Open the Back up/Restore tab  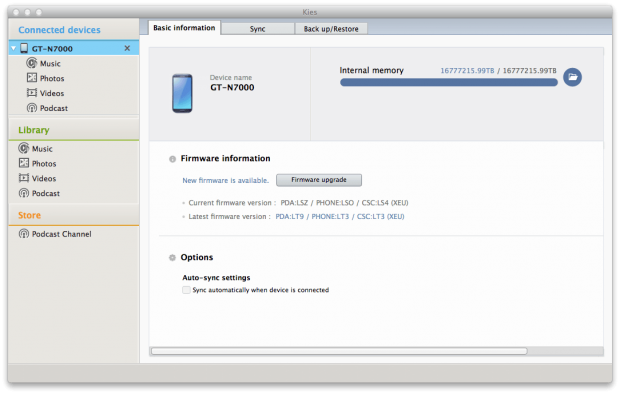[331, 29]
